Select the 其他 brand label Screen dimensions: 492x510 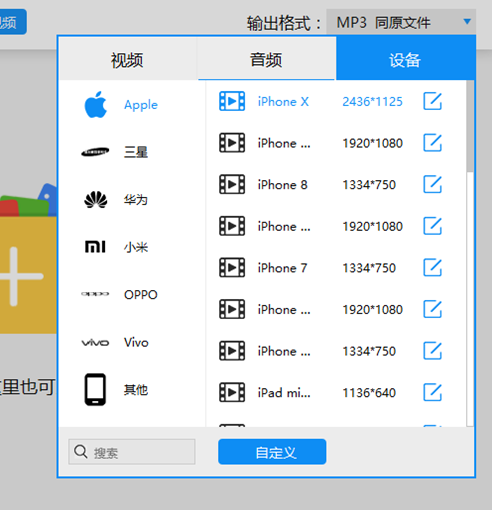tap(136, 389)
